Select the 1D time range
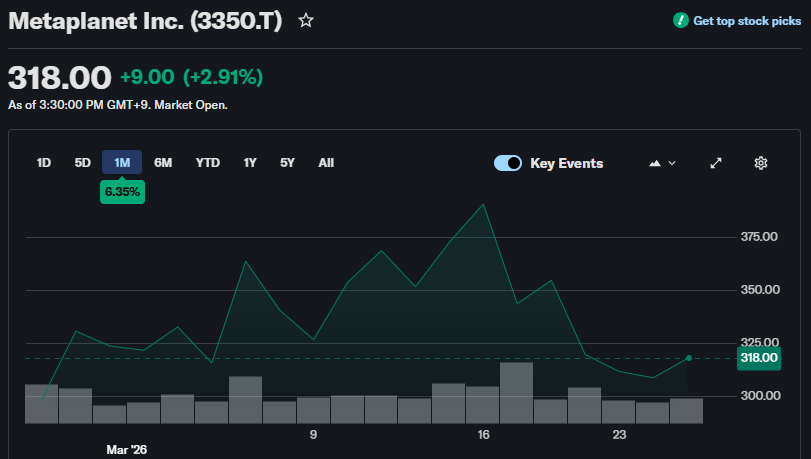 click(44, 163)
